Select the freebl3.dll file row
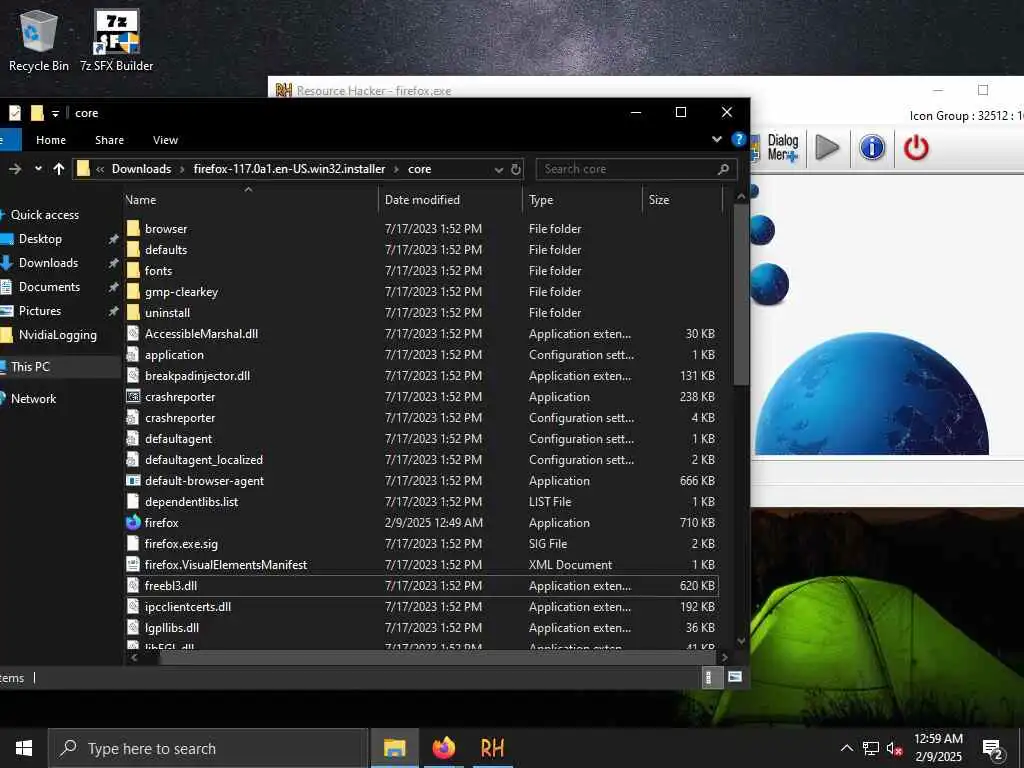This screenshot has height=768, width=1024. pyautogui.click(x=422, y=586)
